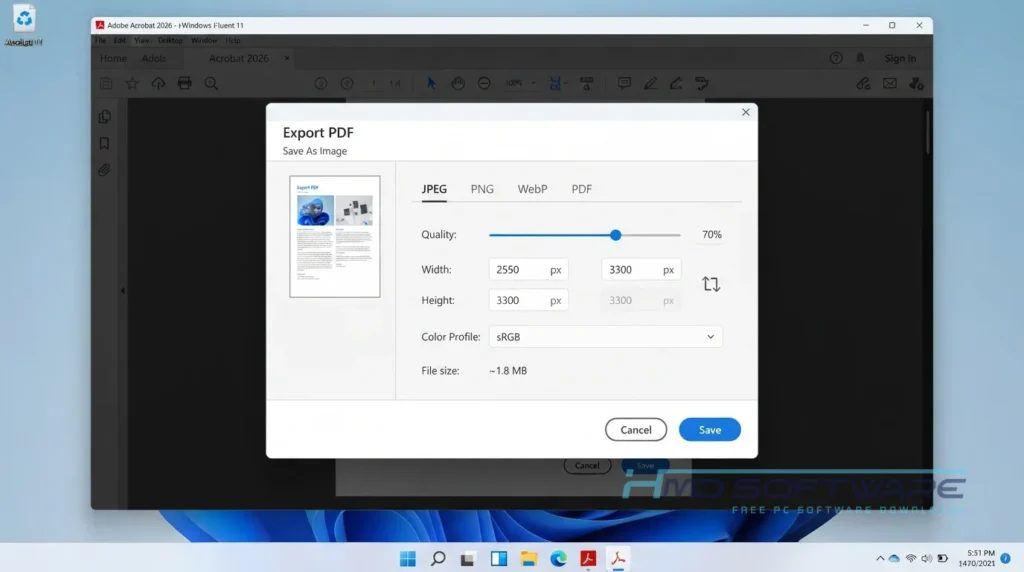This screenshot has height=572, width=1024.
Task: Click the second Width field showing 3300
Action: [641, 270]
